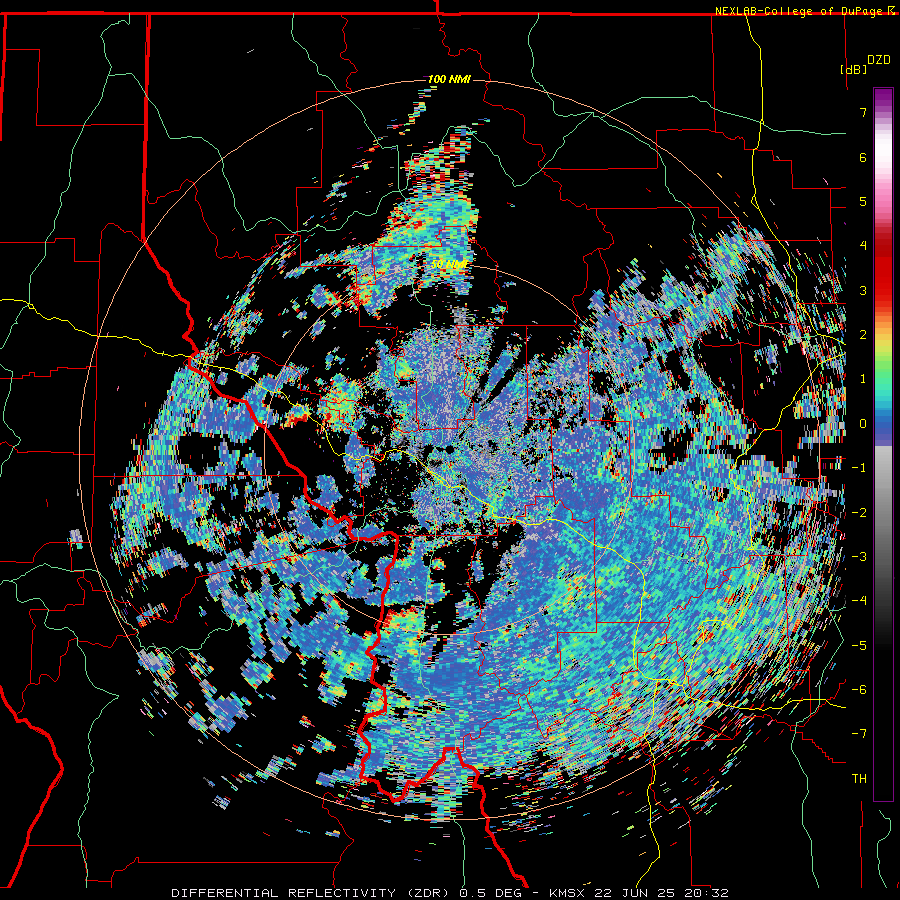
Task: Click the 4 value on color scale
Action: [863, 246]
